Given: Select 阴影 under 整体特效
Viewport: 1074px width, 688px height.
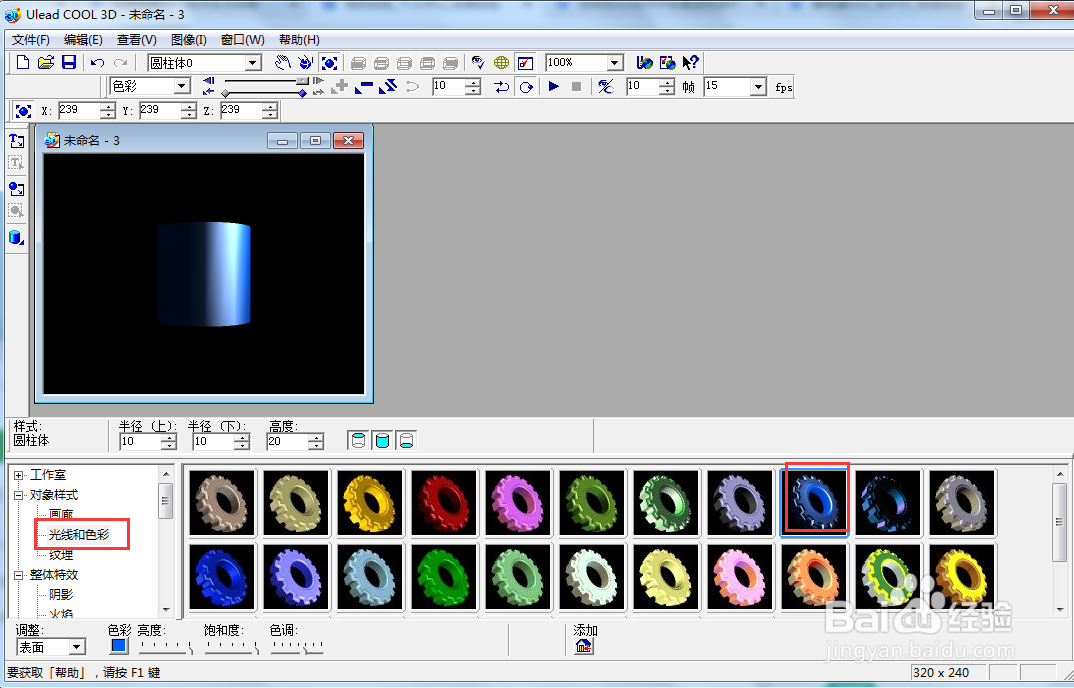Looking at the screenshot, I should click(61, 595).
